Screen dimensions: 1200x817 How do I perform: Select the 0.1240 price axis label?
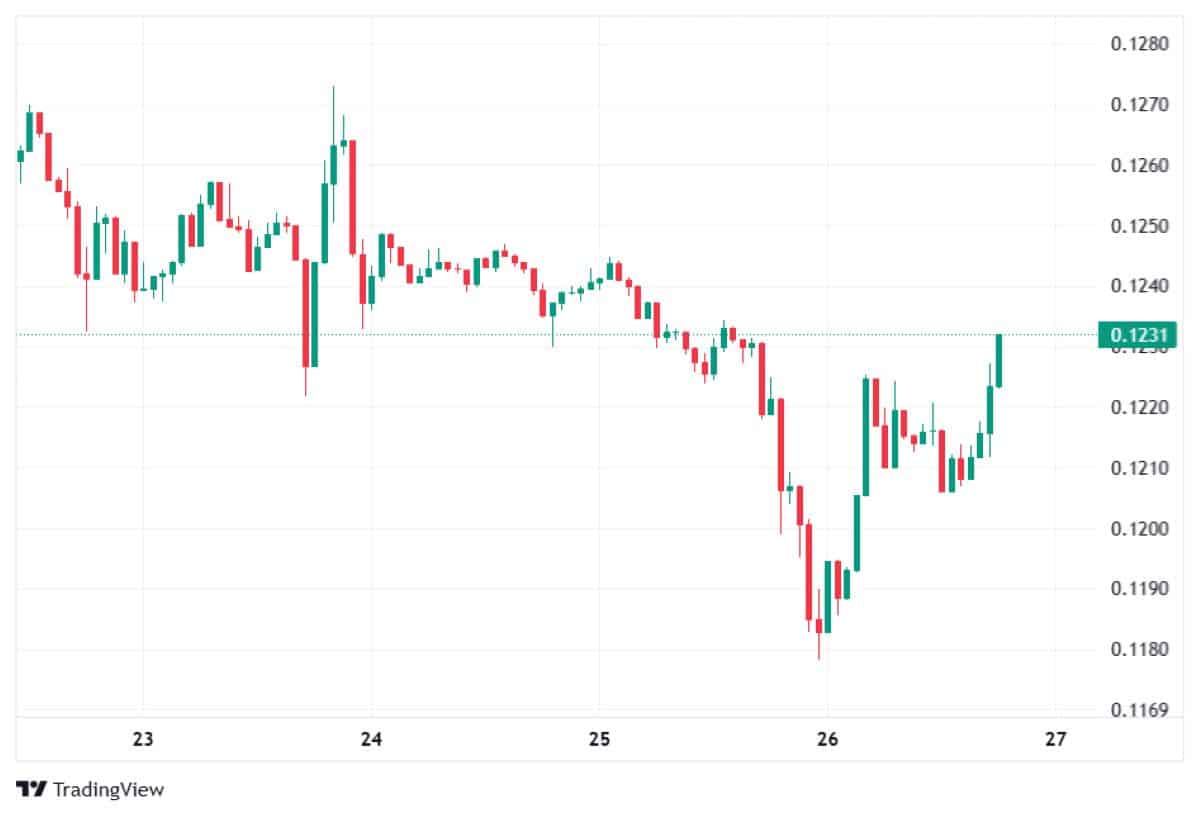click(x=1138, y=287)
